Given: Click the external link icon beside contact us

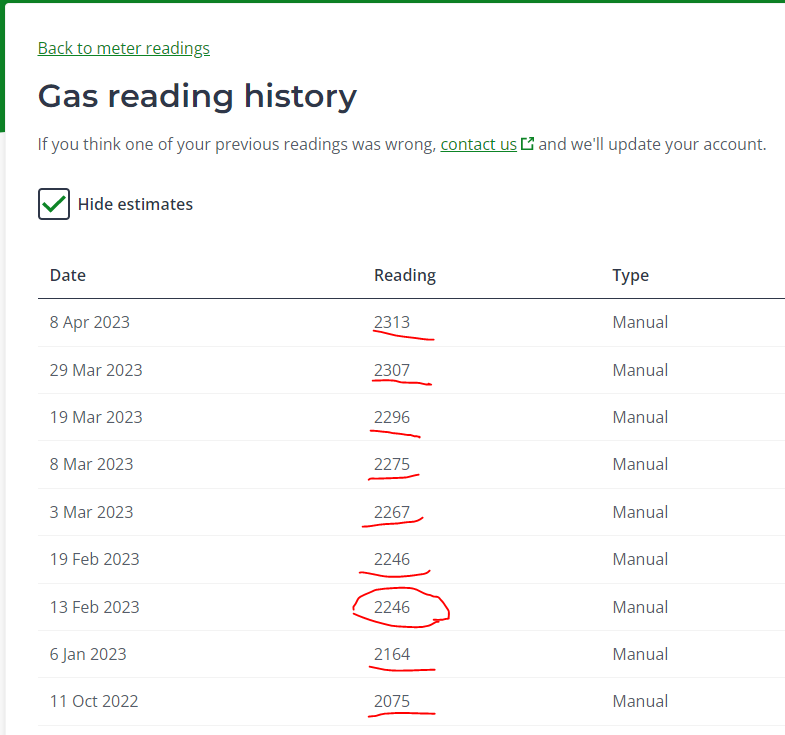Looking at the screenshot, I should tap(527, 144).
